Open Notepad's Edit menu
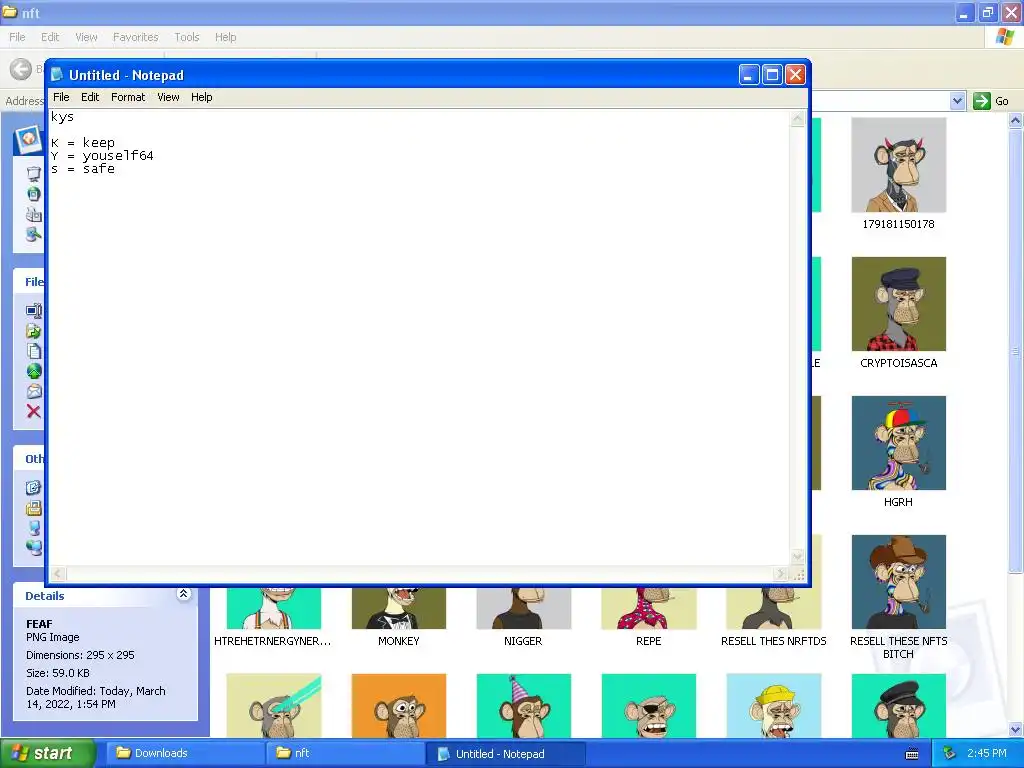The width and height of the screenshot is (1024, 768). (x=90, y=97)
